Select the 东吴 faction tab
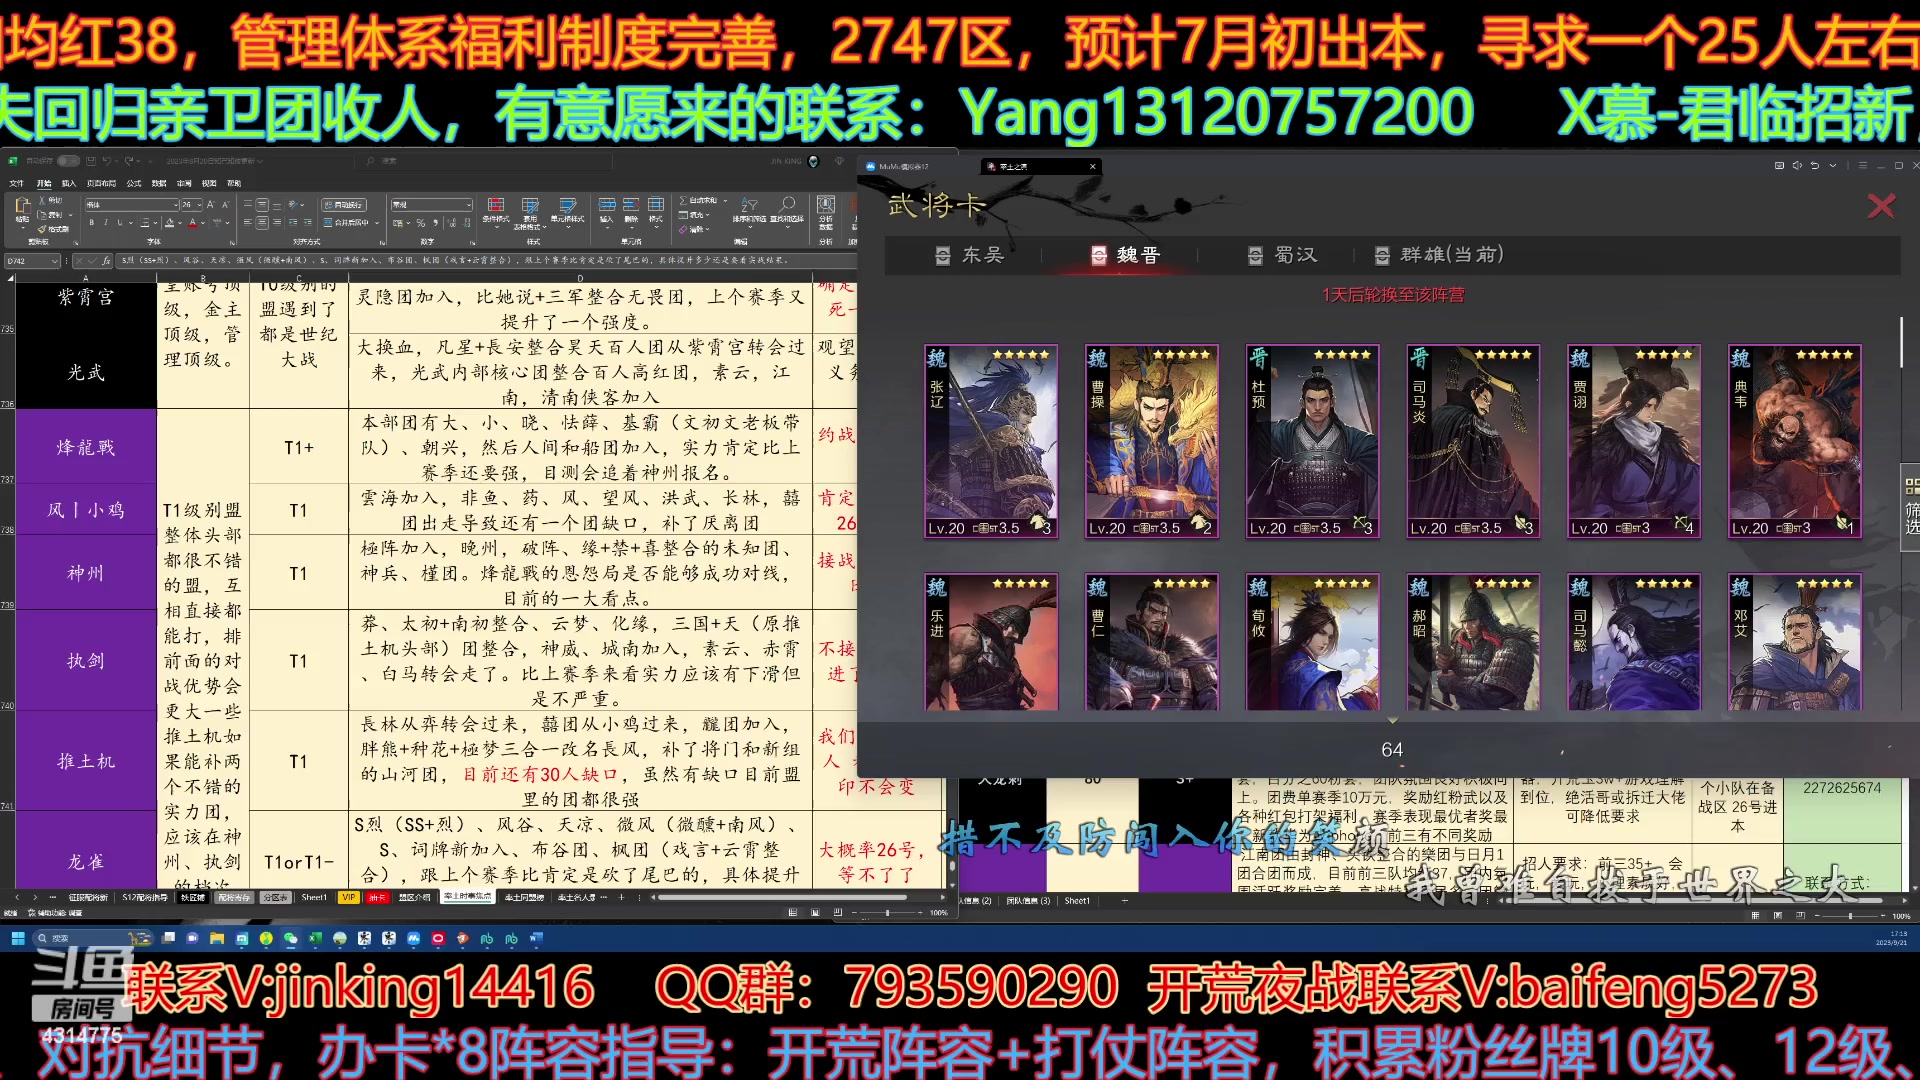The height and width of the screenshot is (1080, 1920). pyautogui.click(x=969, y=255)
